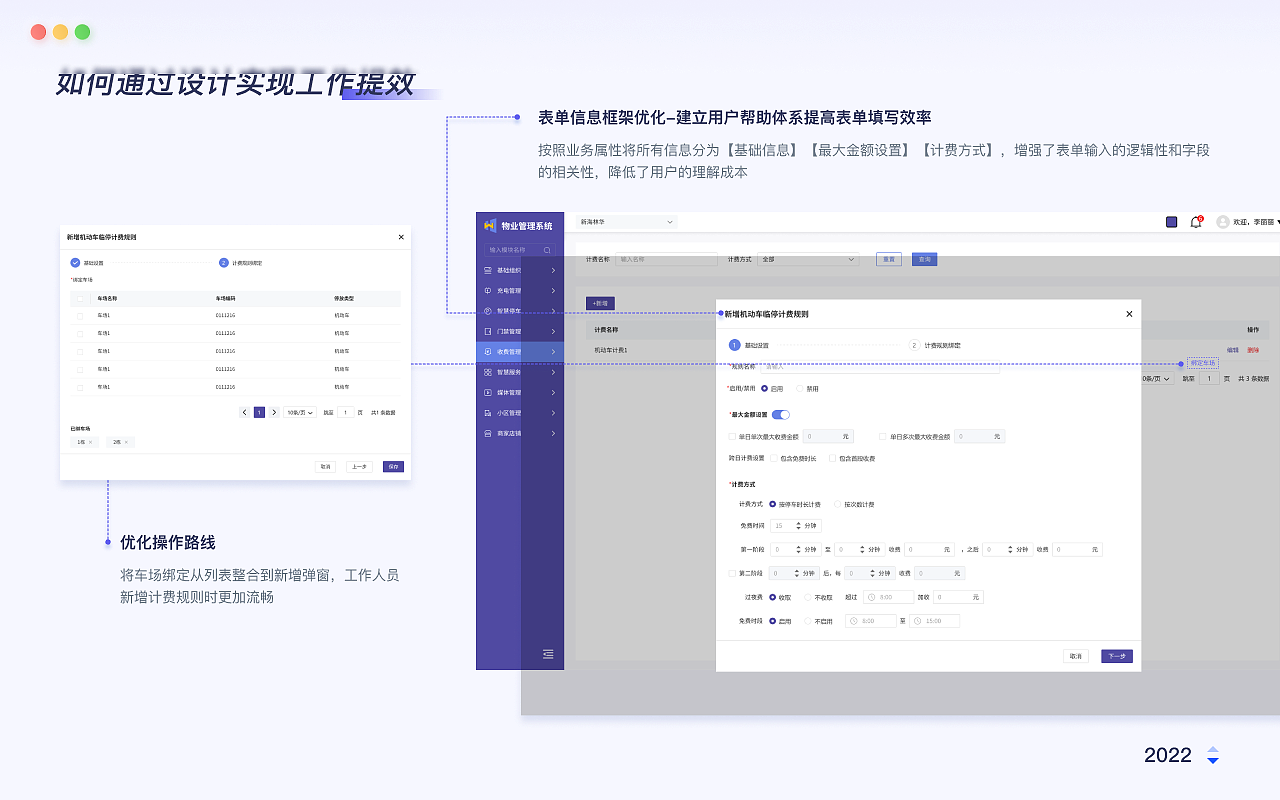
Task: Select the 禁用 radio button
Action: 800,388
